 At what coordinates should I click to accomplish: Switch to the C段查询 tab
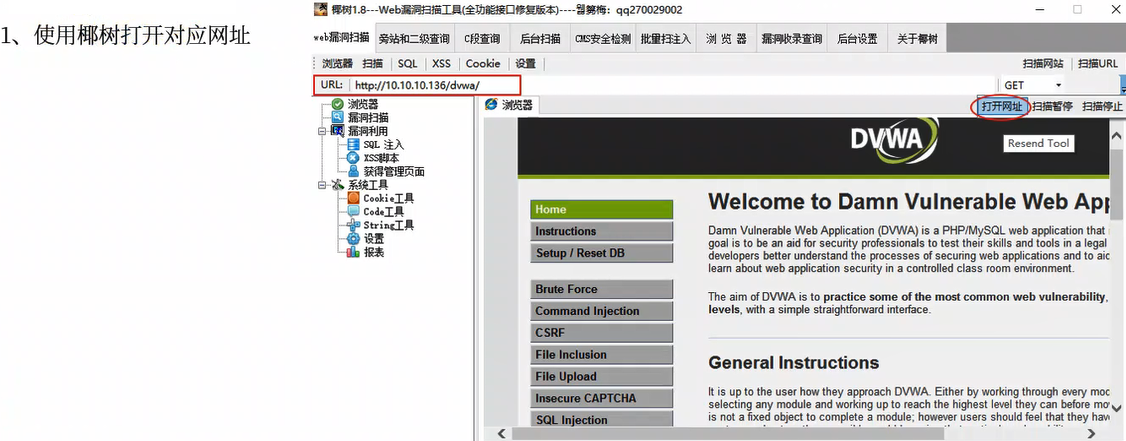coord(482,39)
